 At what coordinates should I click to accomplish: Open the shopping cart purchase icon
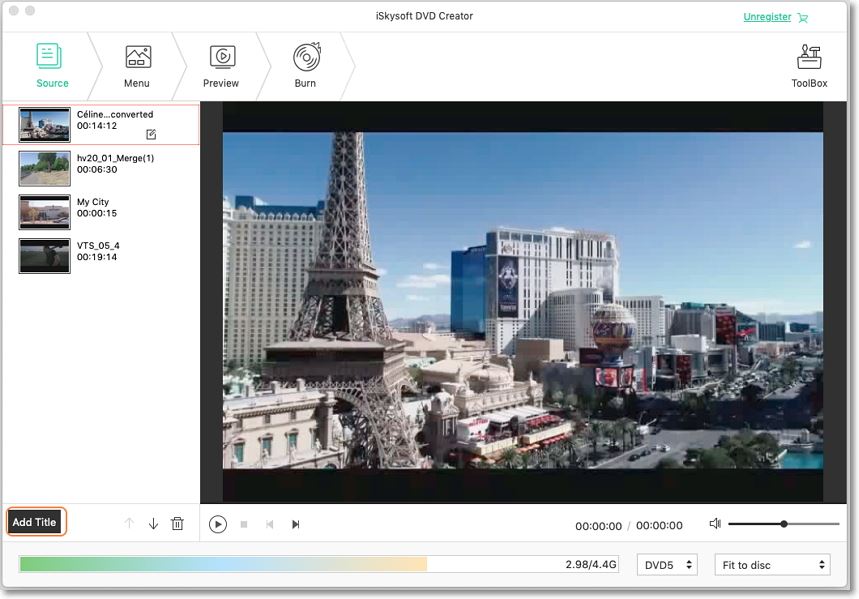coord(803,17)
